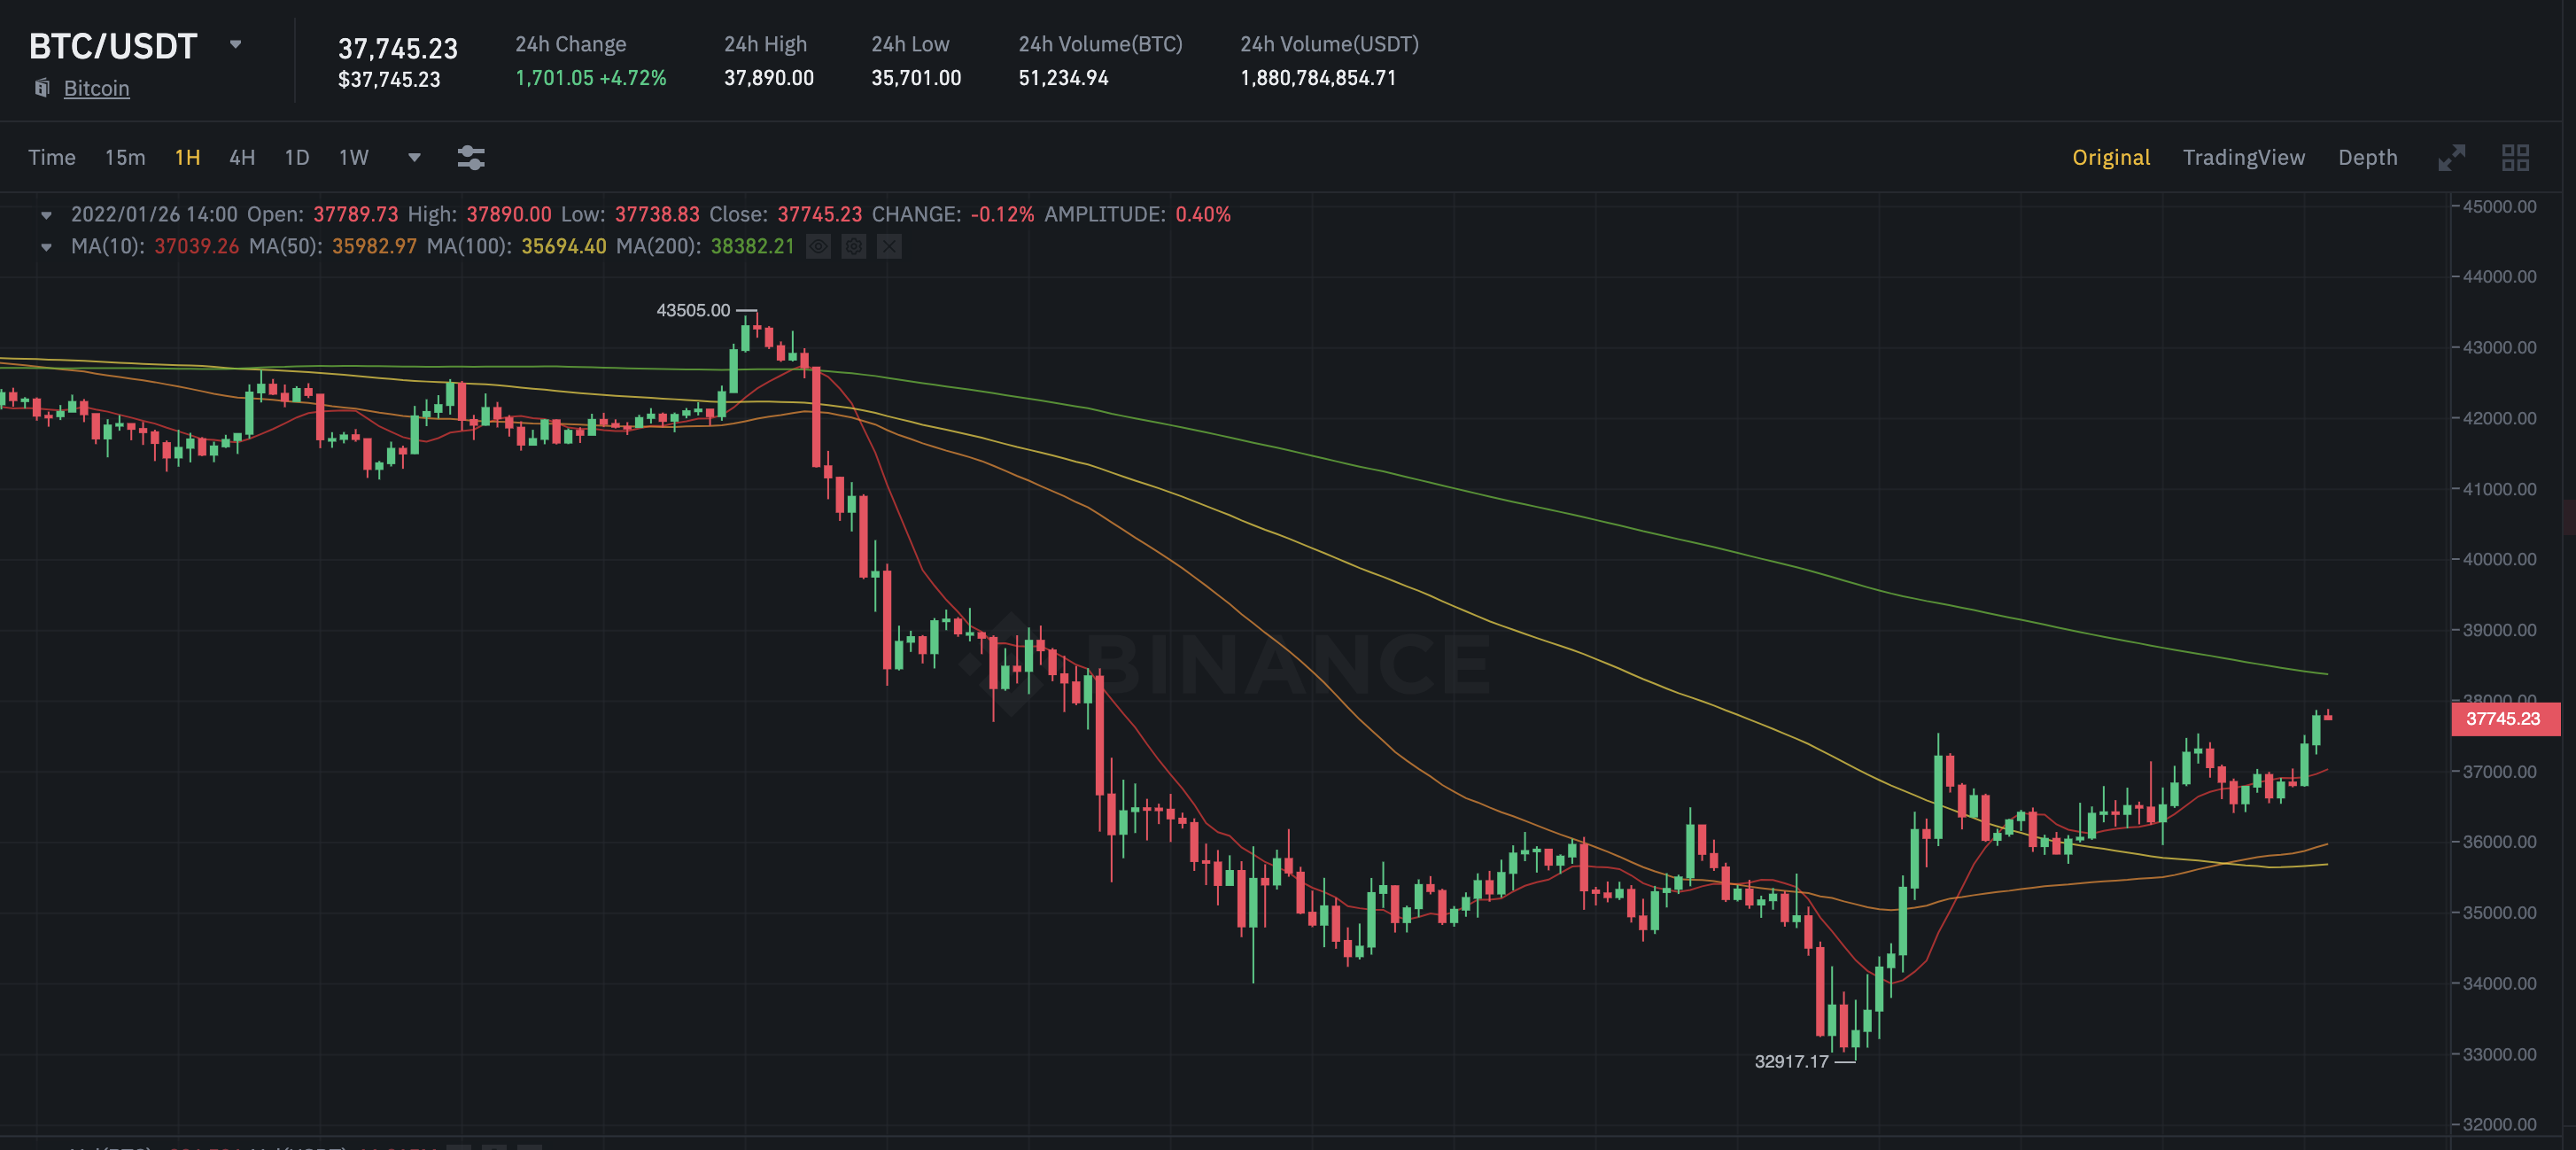Expand more time intervals dropdown arrow
This screenshot has width=2576, height=1150.
coord(414,157)
